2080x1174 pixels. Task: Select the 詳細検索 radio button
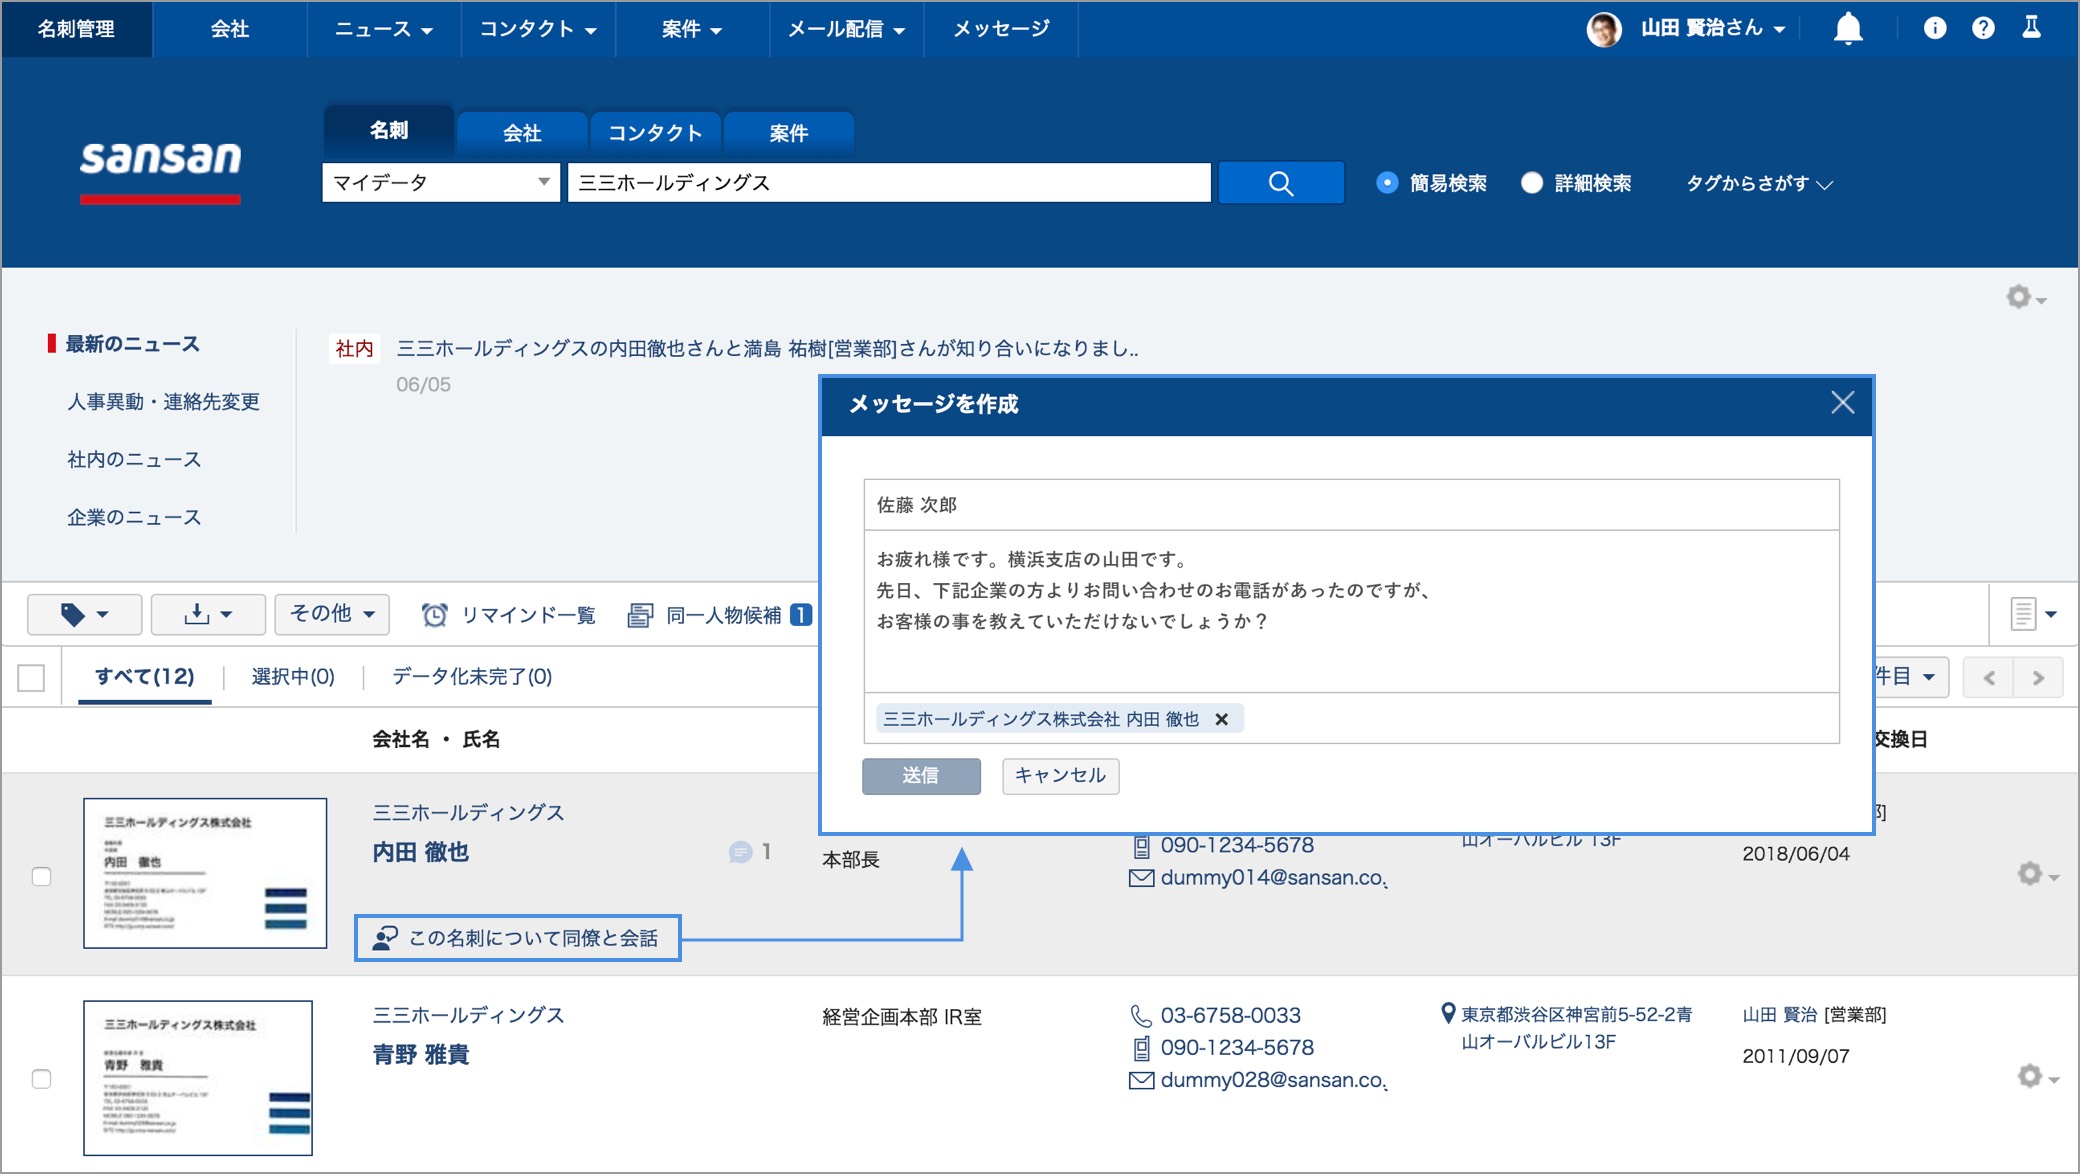1531,183
